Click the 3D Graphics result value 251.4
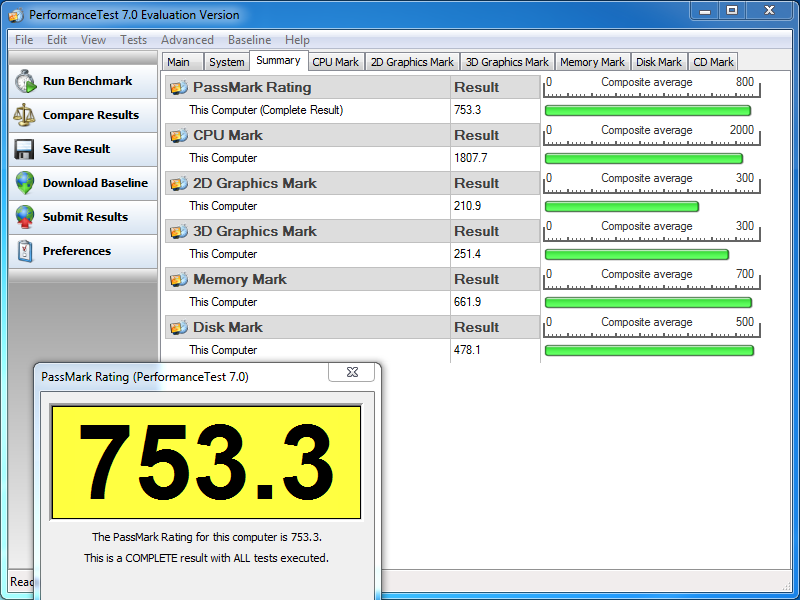The height and width of the screenshot is (600, 800). tap(467, 254)
